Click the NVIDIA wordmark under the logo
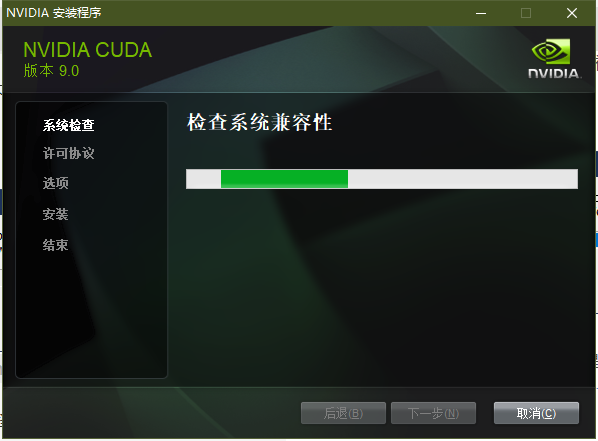The height and width of the screenshot is (441, 598). coord(555,73)
